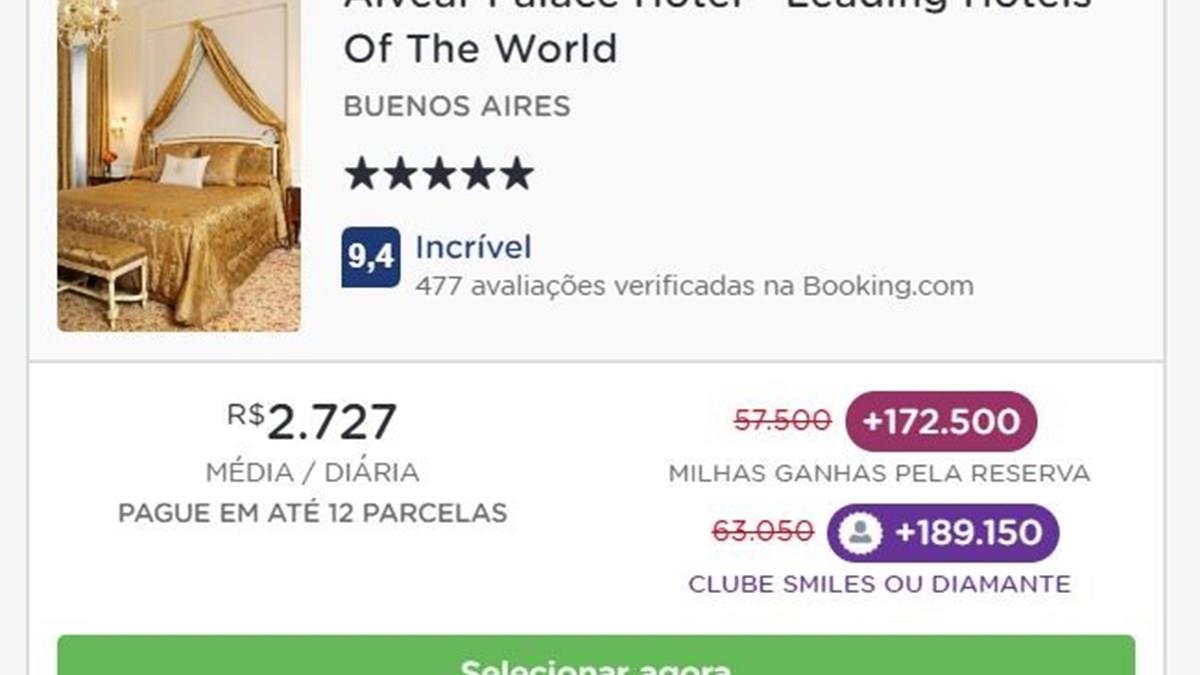Open 477 avaliações verificadas na Booking.com
The height and width of the screenshot is (675, 1200).
694,286
